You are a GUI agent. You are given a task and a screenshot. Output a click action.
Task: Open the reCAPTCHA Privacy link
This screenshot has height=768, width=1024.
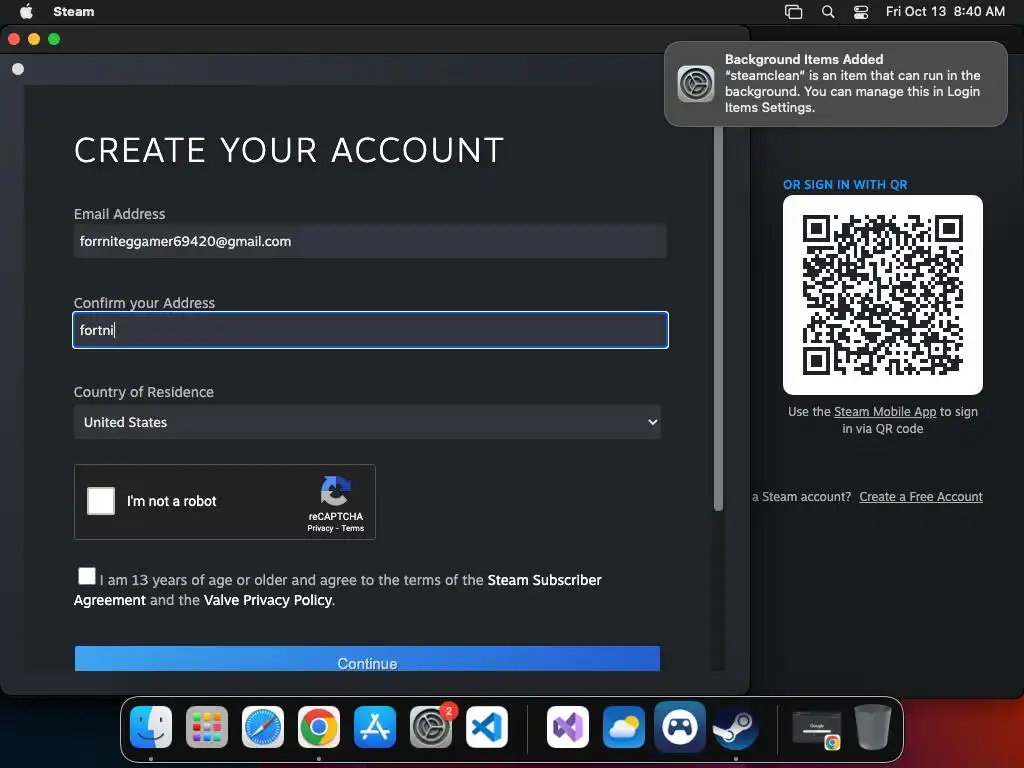click(x=320, y=528)
